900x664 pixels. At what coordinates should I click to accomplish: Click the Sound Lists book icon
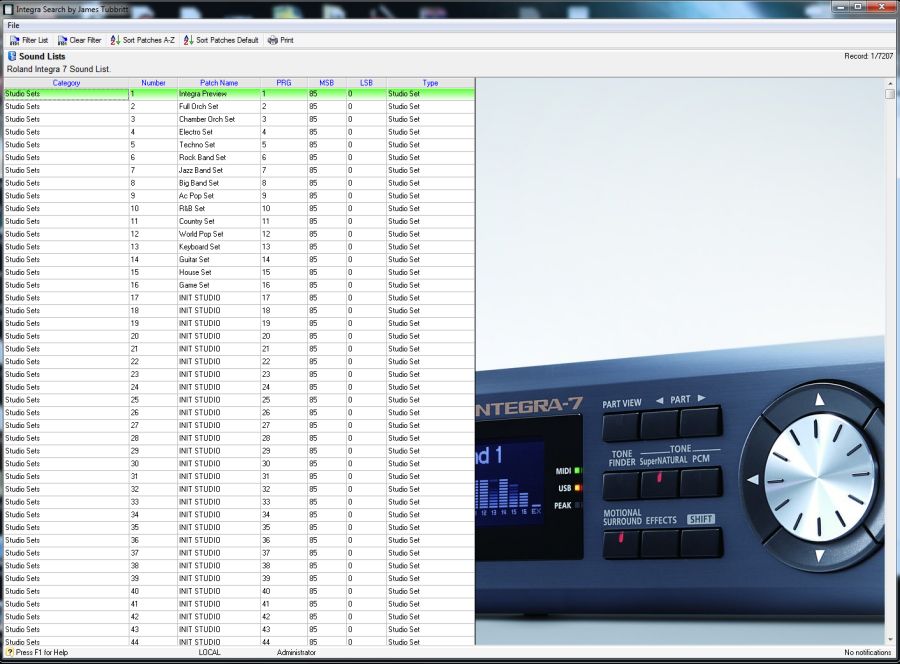tap(11, 56)
